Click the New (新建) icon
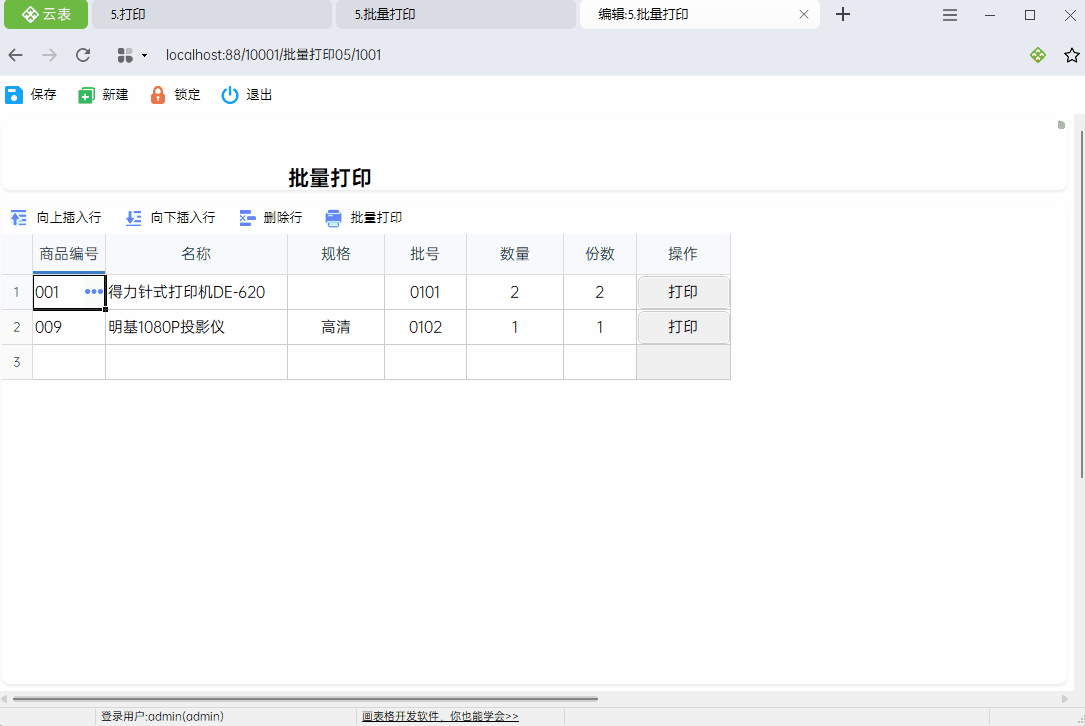 tap(86, 95)
